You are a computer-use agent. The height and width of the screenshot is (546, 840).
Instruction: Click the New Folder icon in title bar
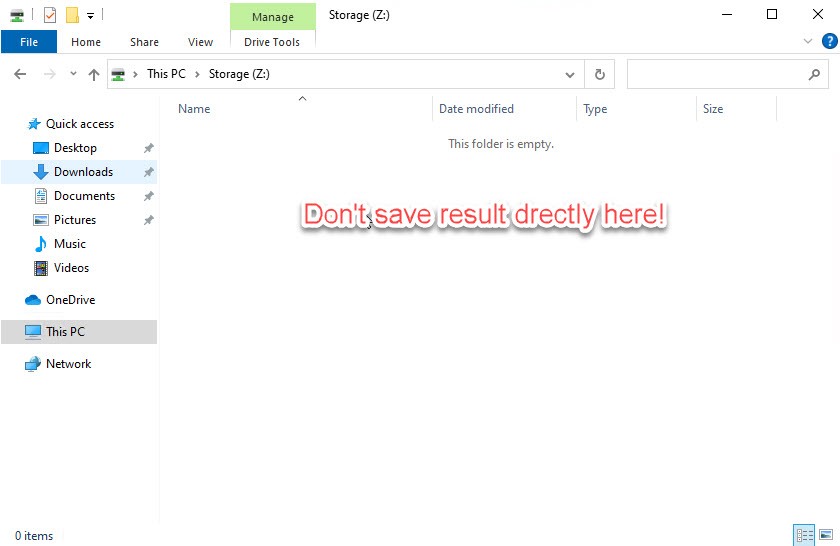click(72, 15)
